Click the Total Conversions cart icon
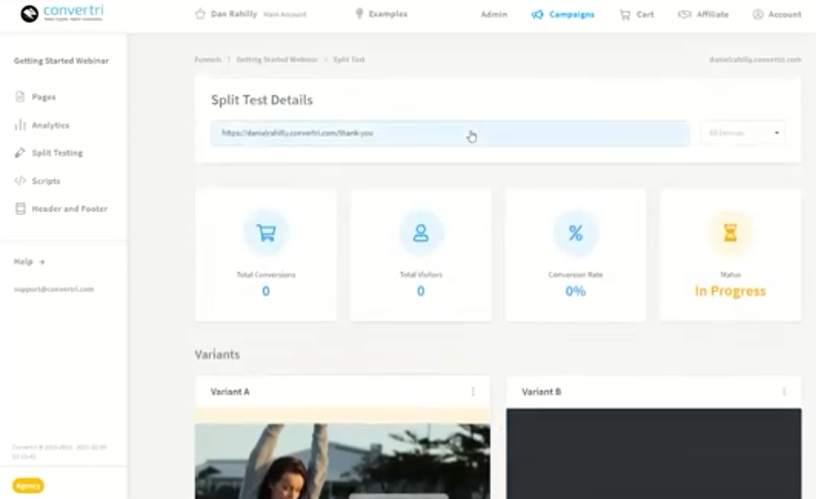The width and height of the screenshot is (816, 499). [266, 233]
